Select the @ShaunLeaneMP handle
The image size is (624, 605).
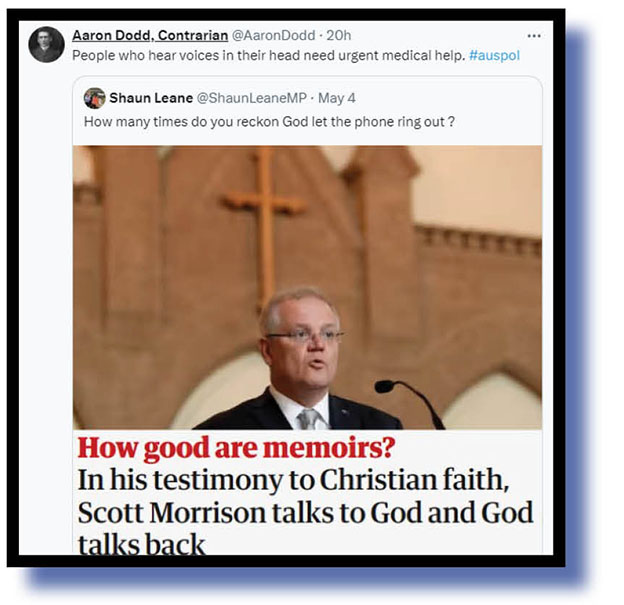(x=252, y=98)
